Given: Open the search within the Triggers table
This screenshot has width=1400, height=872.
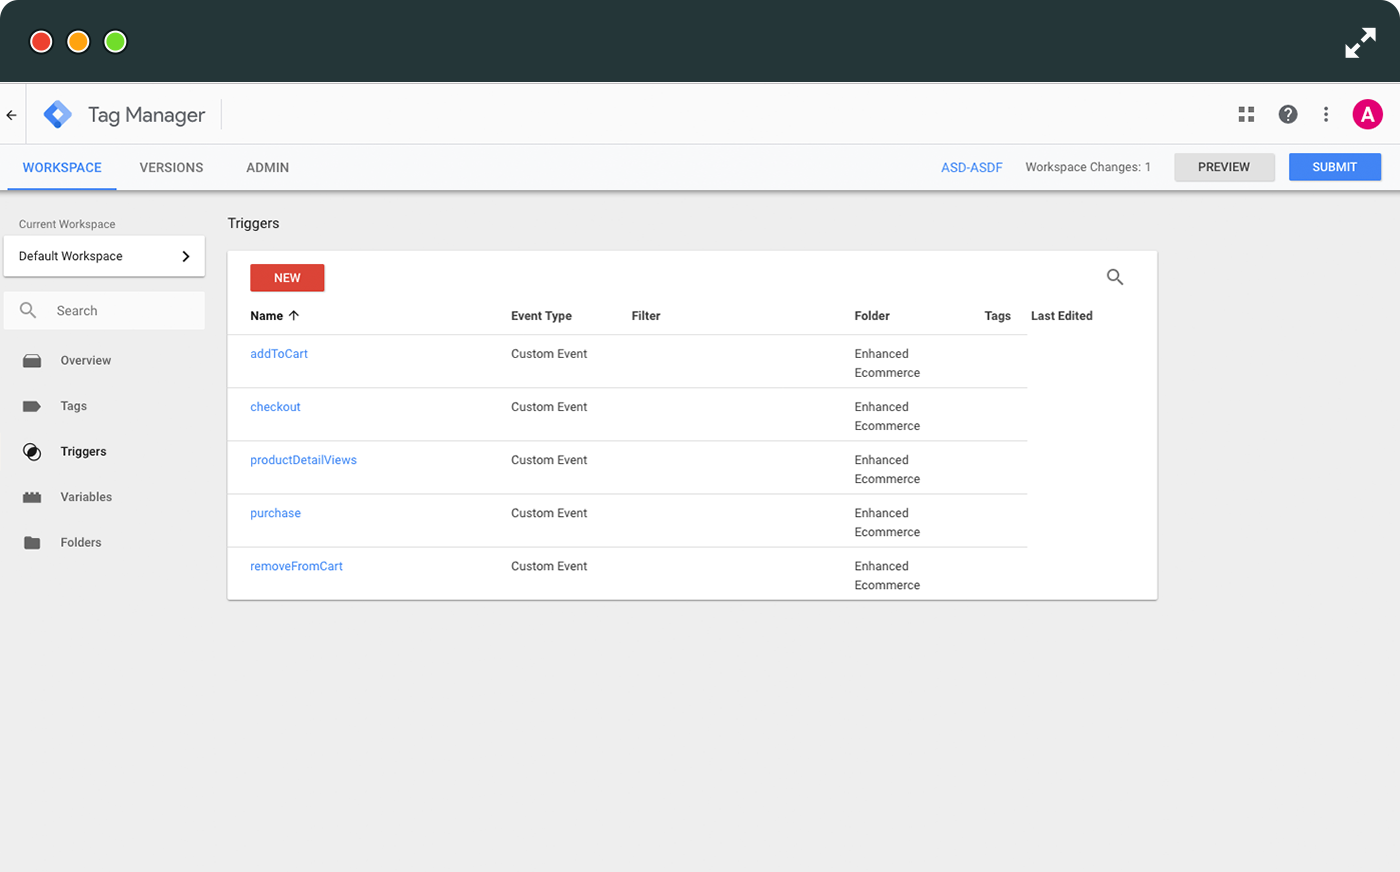Looking at the screenshot, I should [x=1115, y=277].
